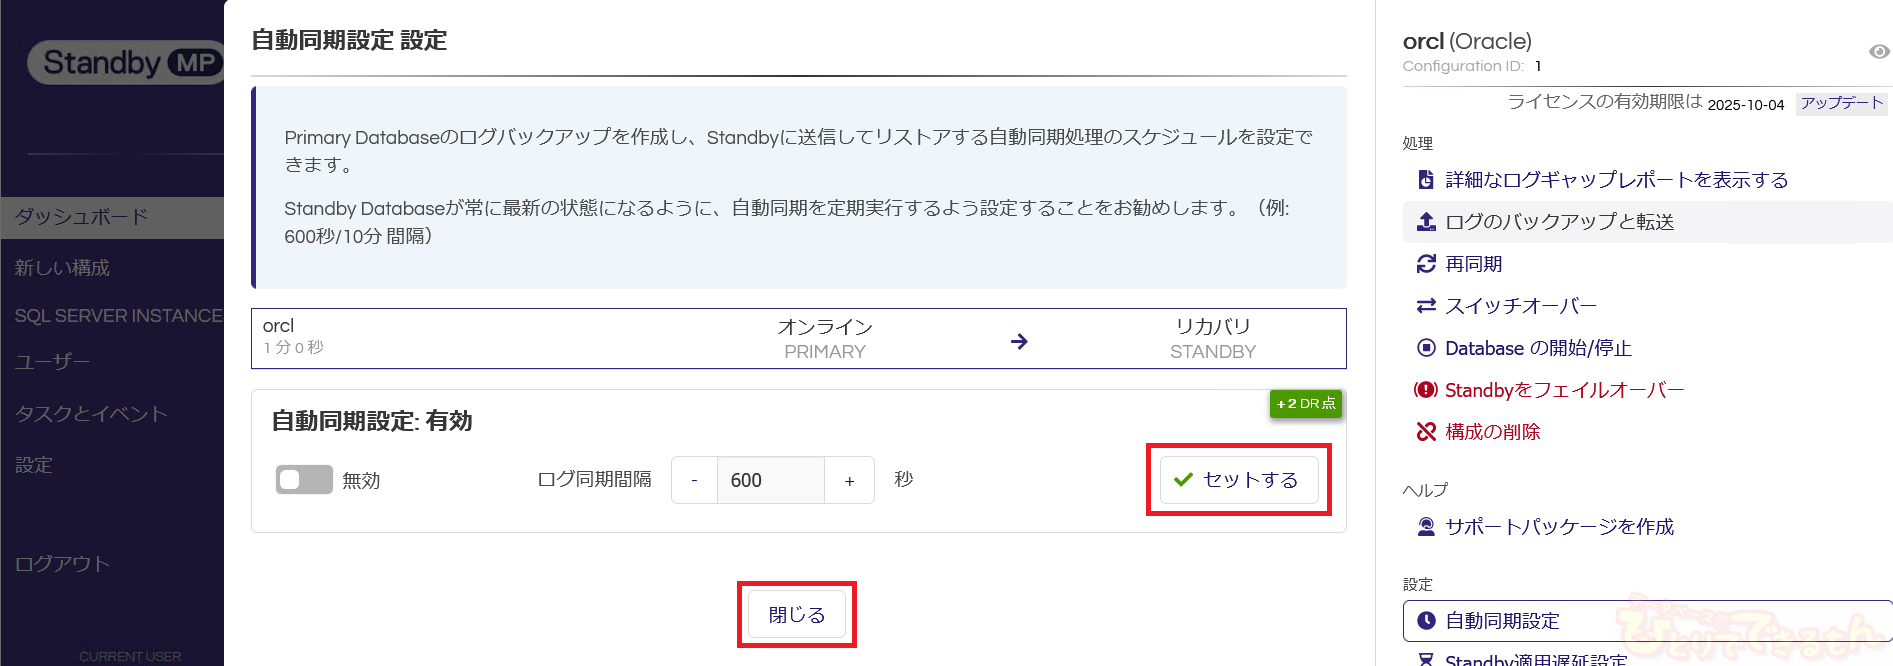This screenshot has width=1893, height=666.
Task: Select SQL SERVER INSTANCE in the sidebar
Action: coord(118,316)
